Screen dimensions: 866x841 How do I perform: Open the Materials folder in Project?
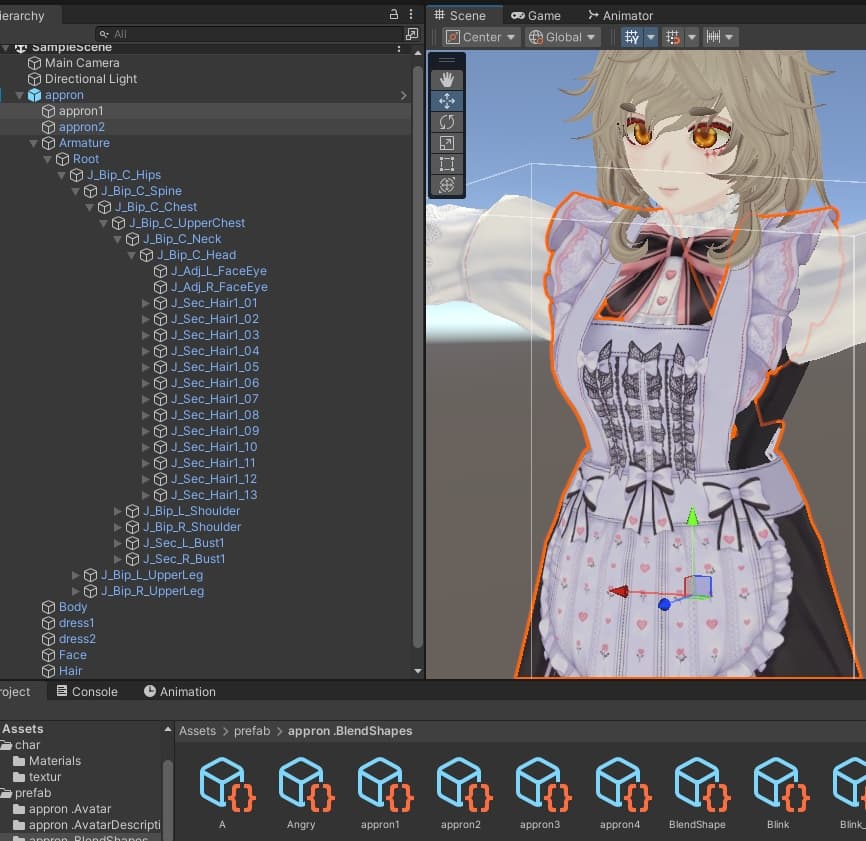[55, 761]
